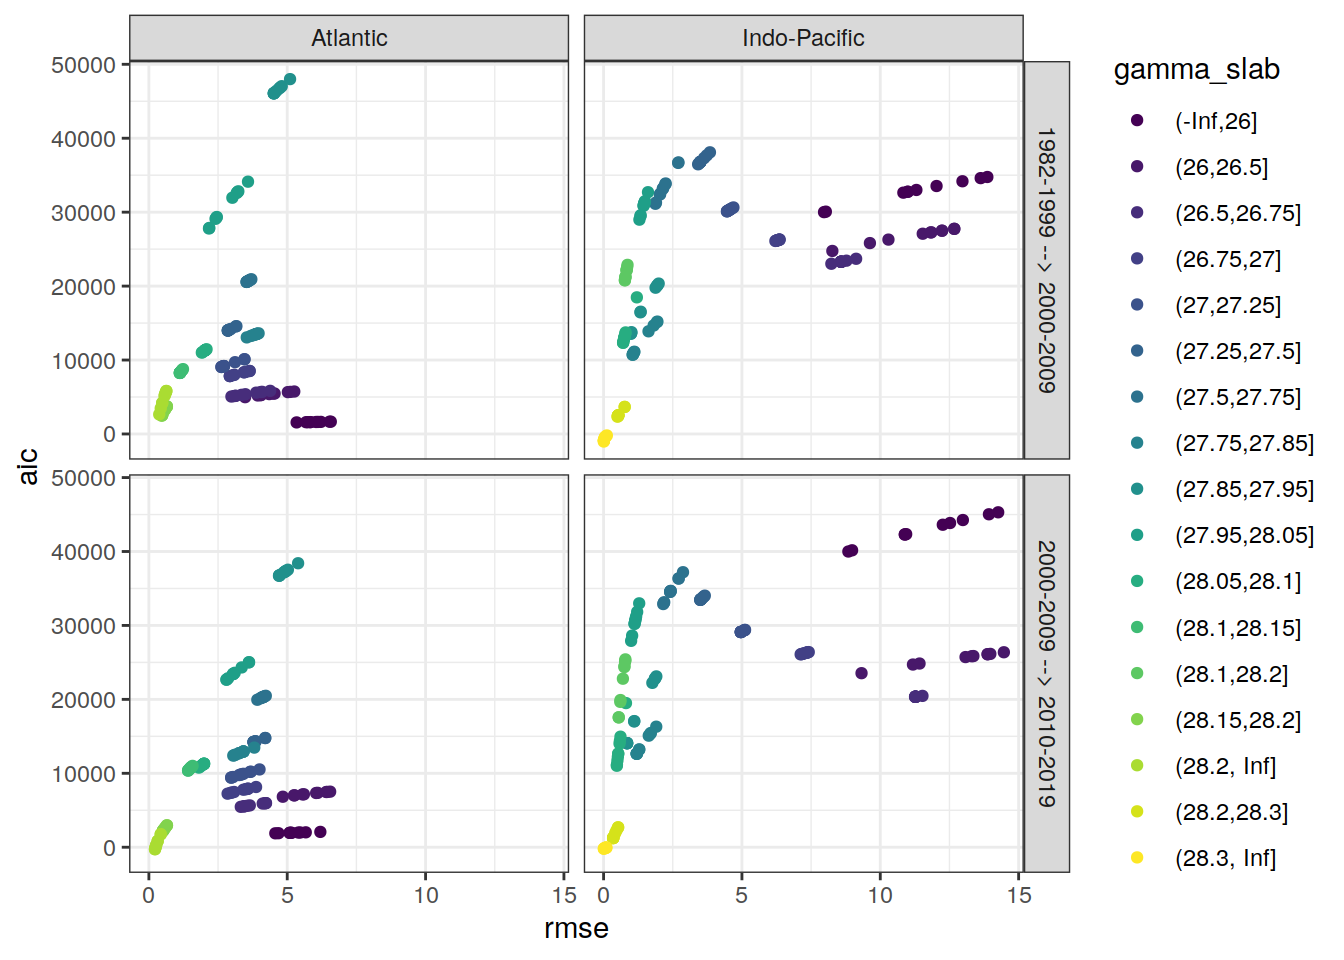Image resolution: width=1344 pixels, height=960 pixels.
Task: Select the 1982-1999 --> 2000-2009 row strip
Action: [x=1046, y=260]
